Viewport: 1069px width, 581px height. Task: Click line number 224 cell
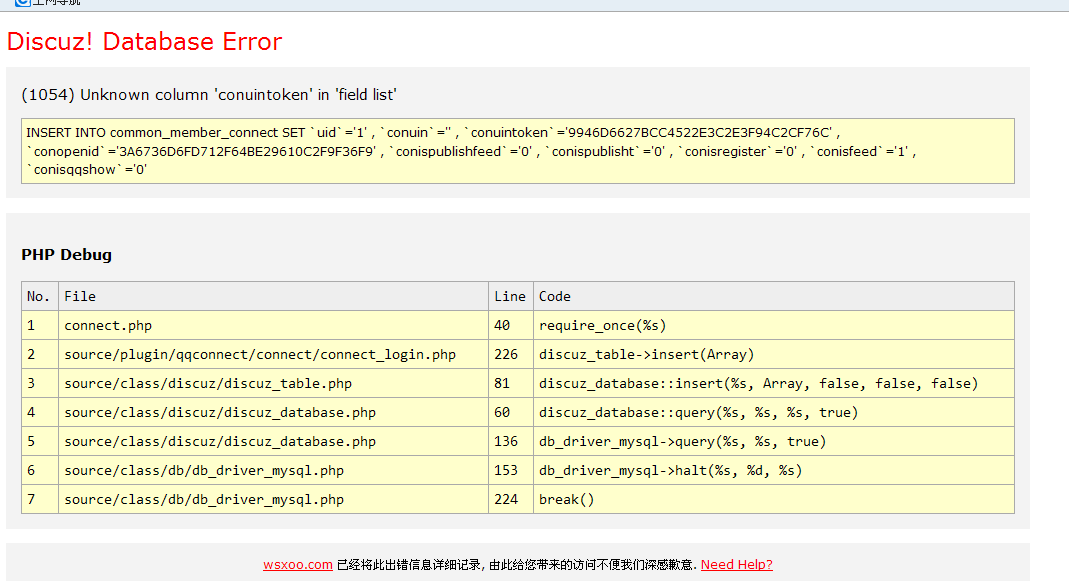point(511,499)
